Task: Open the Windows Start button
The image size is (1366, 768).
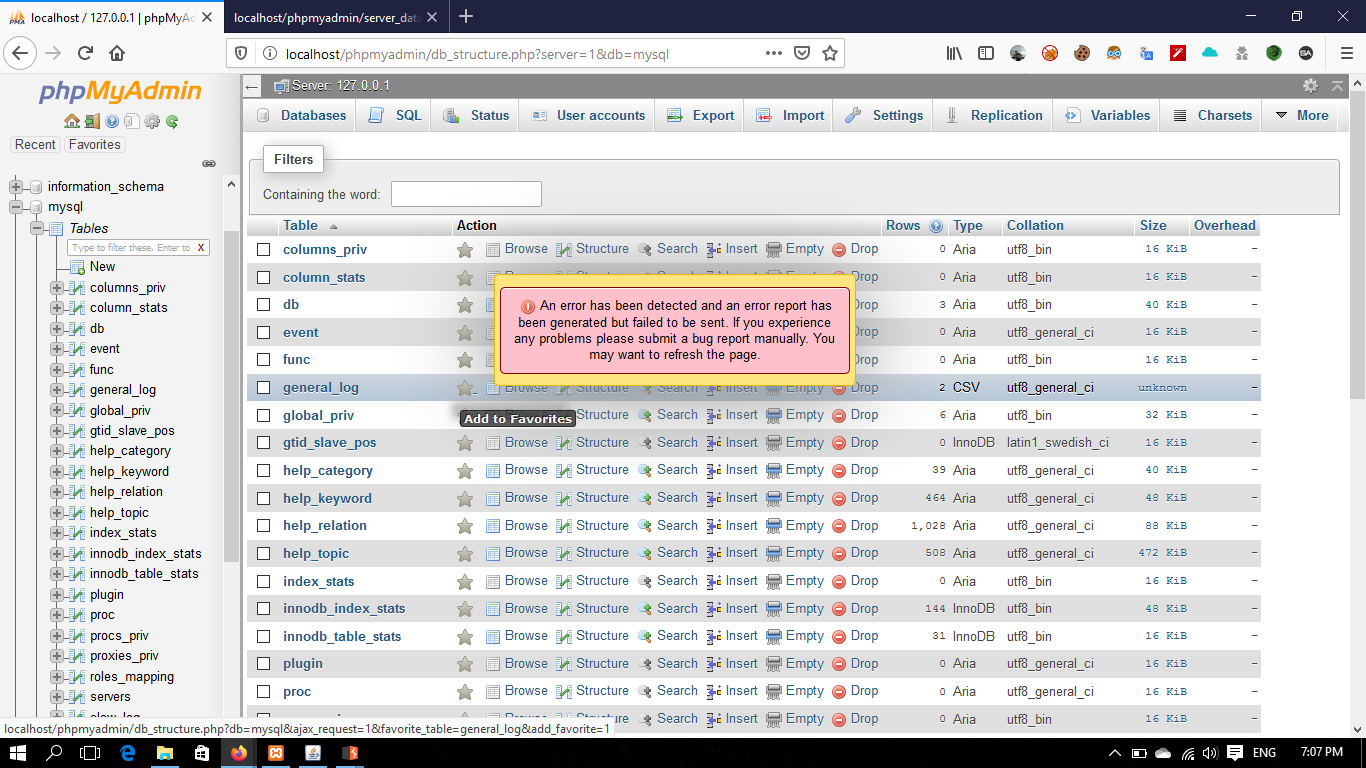Action: 18,751
